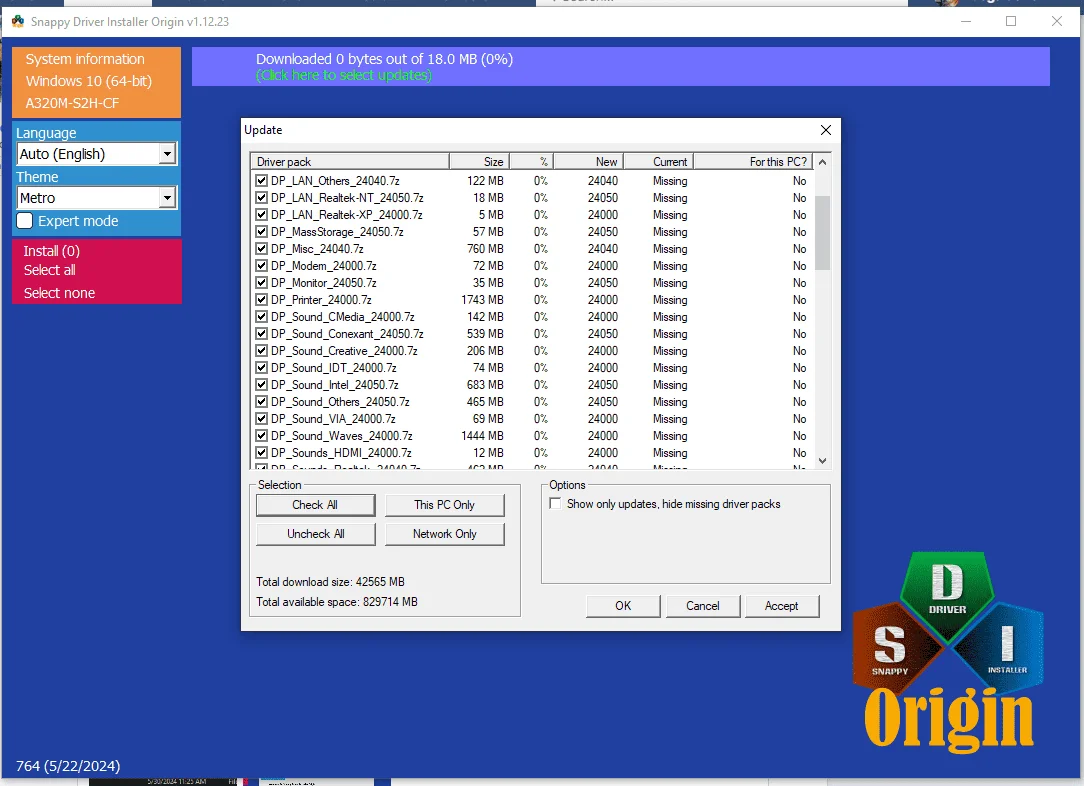Click the download progress bar
The image size is (1084, 786).
tap(620, 66)
